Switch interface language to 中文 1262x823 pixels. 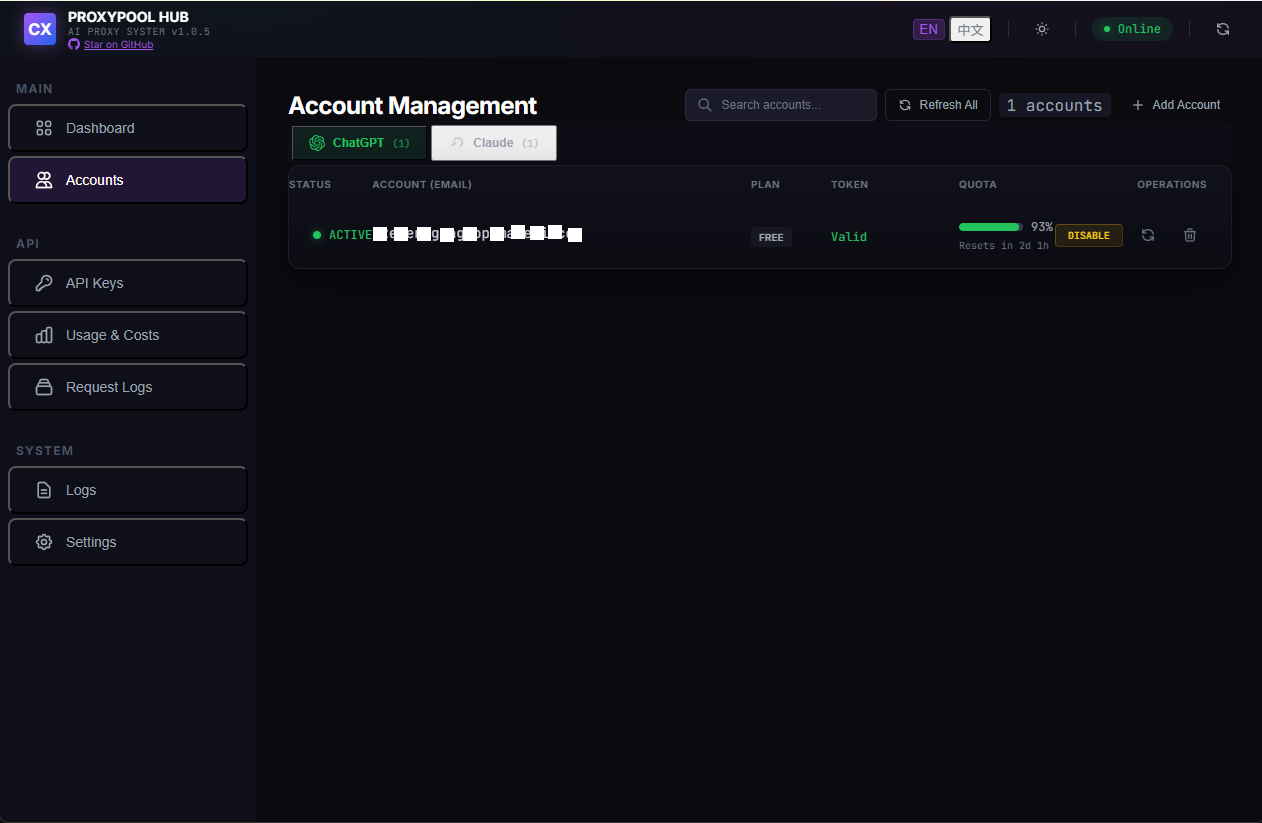[969, 29]
